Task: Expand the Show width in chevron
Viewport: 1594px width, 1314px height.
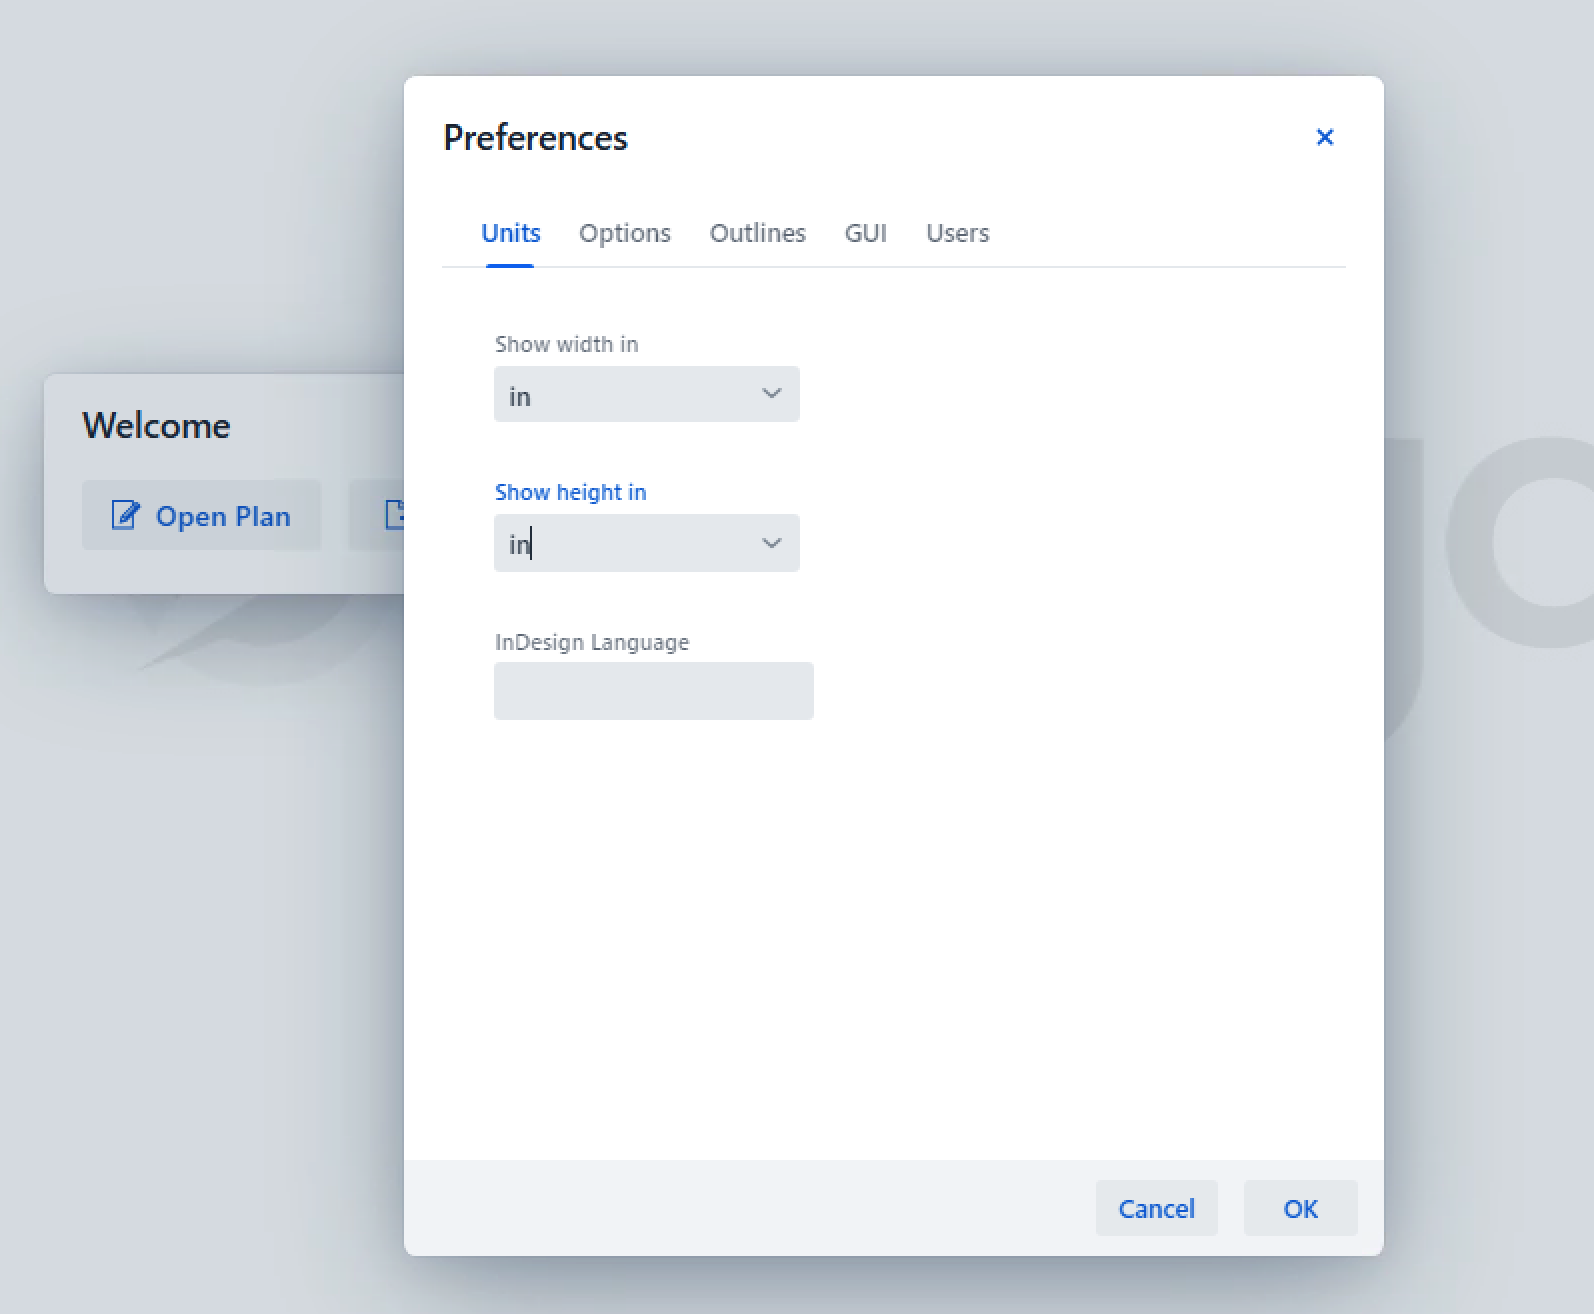Action: pos(771,394)
